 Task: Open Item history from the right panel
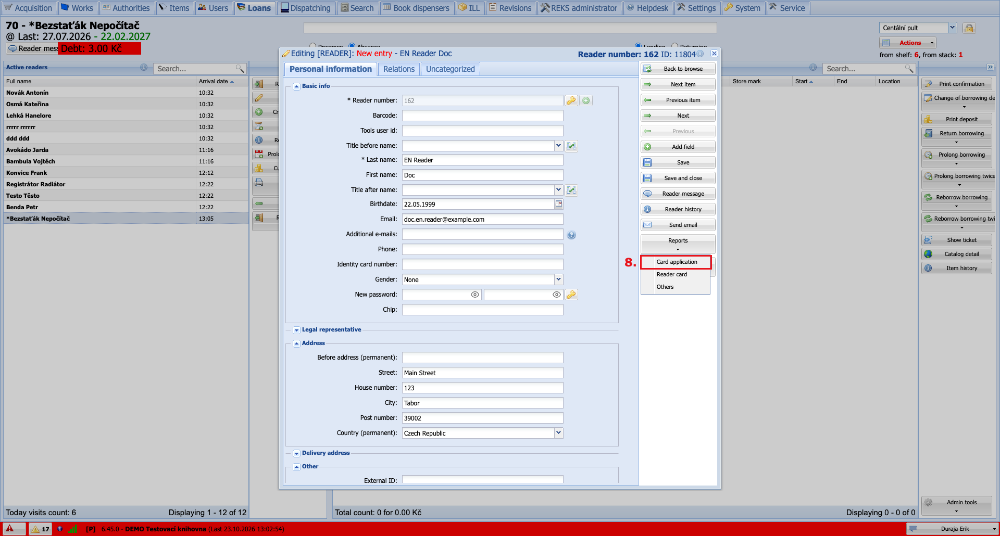point(957,268)
